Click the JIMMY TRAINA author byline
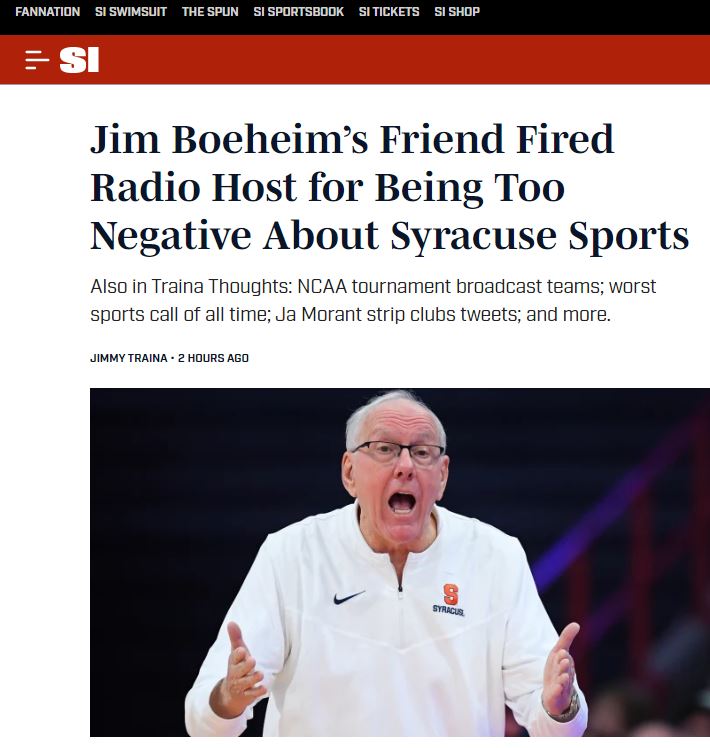710x748 pixels. click(129, 358)
